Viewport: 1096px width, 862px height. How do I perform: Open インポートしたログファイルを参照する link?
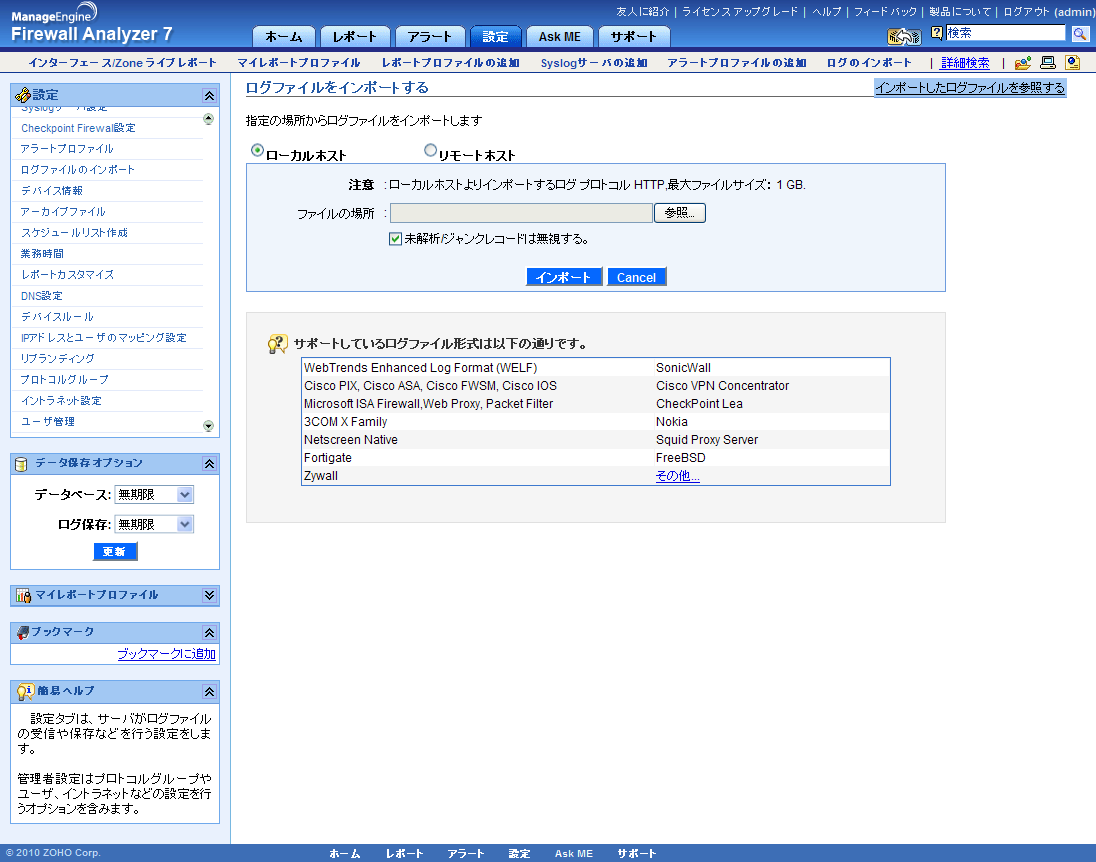pyautogui.click(x=970, y=87)
